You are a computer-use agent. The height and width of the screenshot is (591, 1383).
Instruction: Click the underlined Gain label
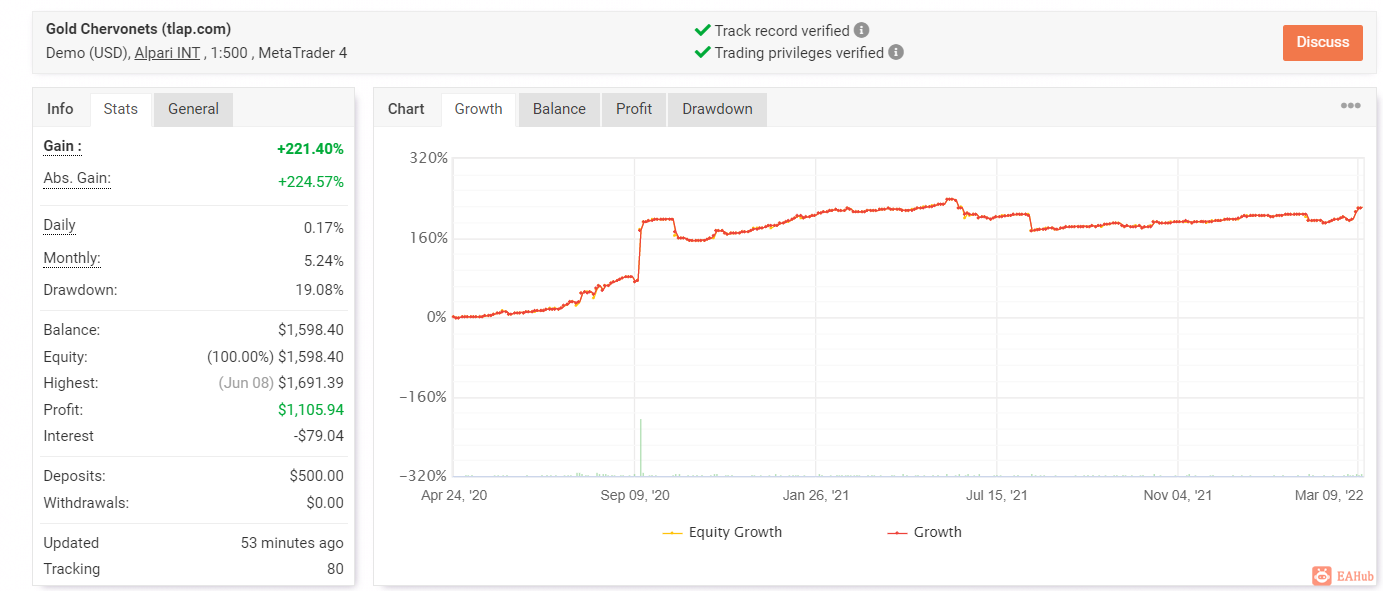pyautogui.click(x=62, y=147)
